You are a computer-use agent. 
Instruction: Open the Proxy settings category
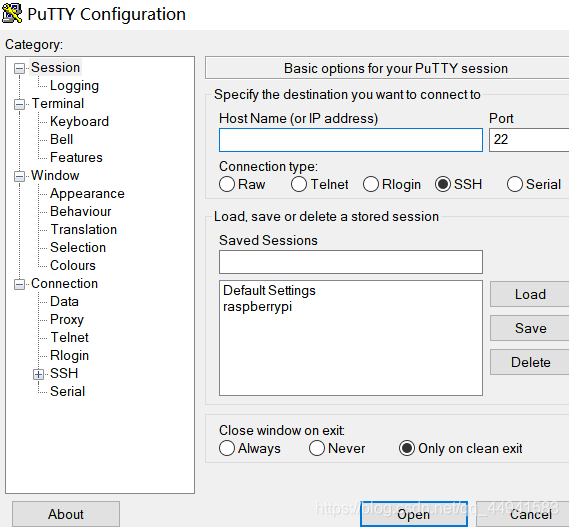pyautogui.click(x=67, y=319)
